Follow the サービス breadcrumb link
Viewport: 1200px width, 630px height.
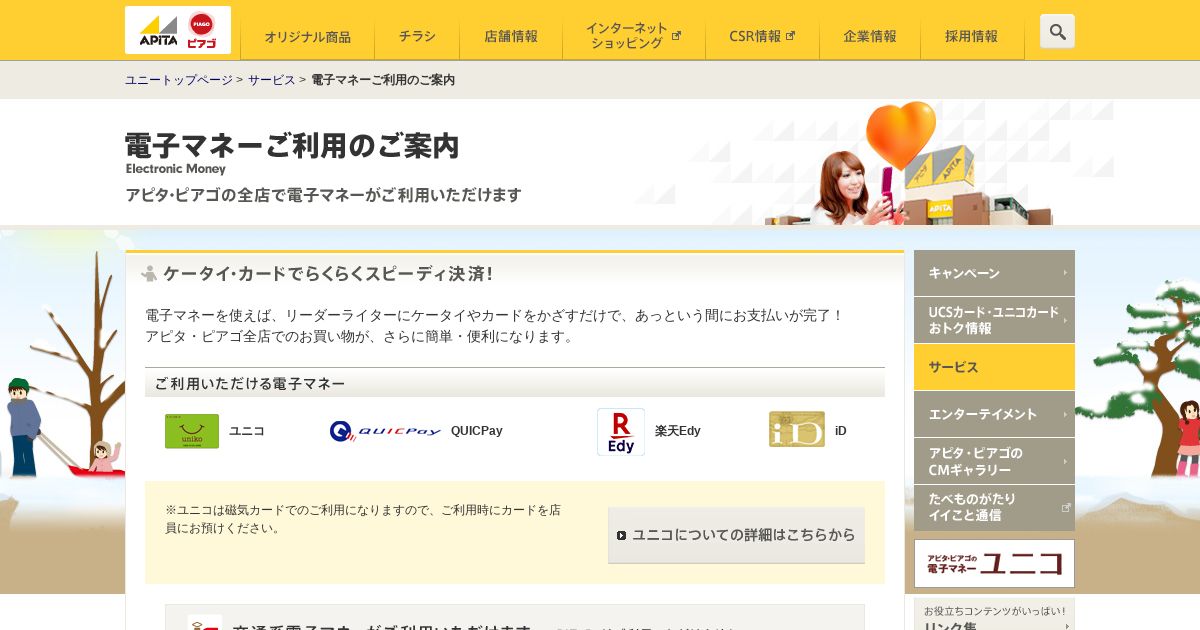pyautogui.click(x=272, y=80)
